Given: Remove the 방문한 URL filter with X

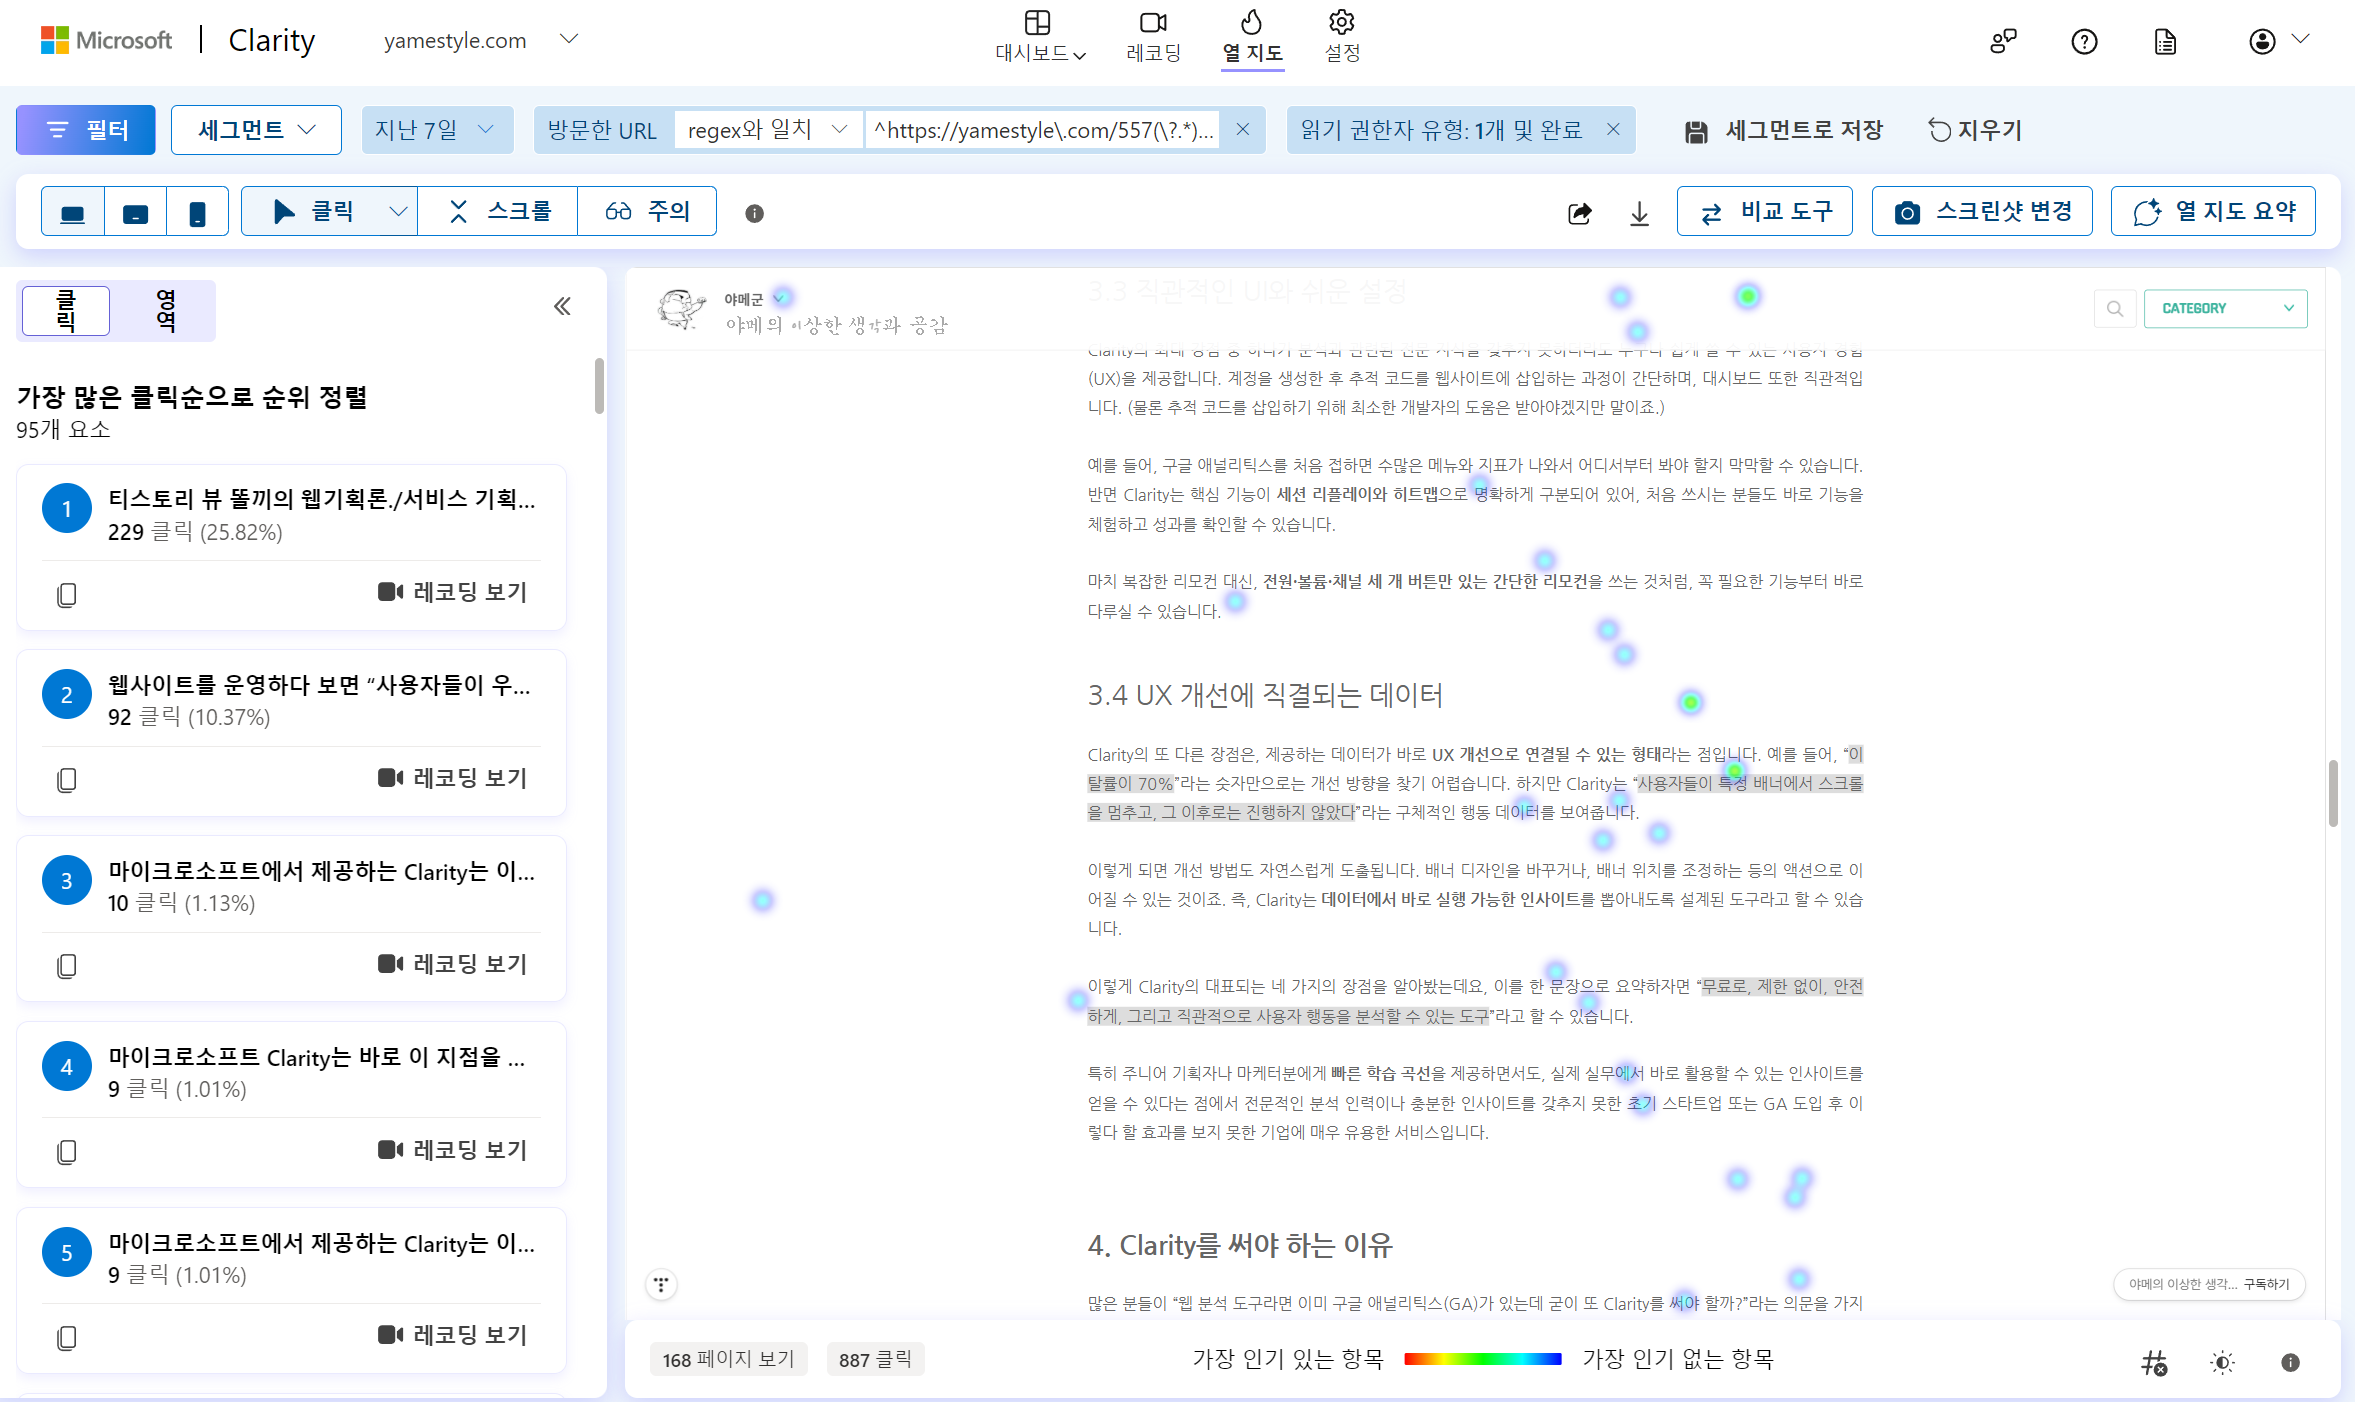Looking at the screenshot, I should pyautogui.click(x=1243, y=129).
